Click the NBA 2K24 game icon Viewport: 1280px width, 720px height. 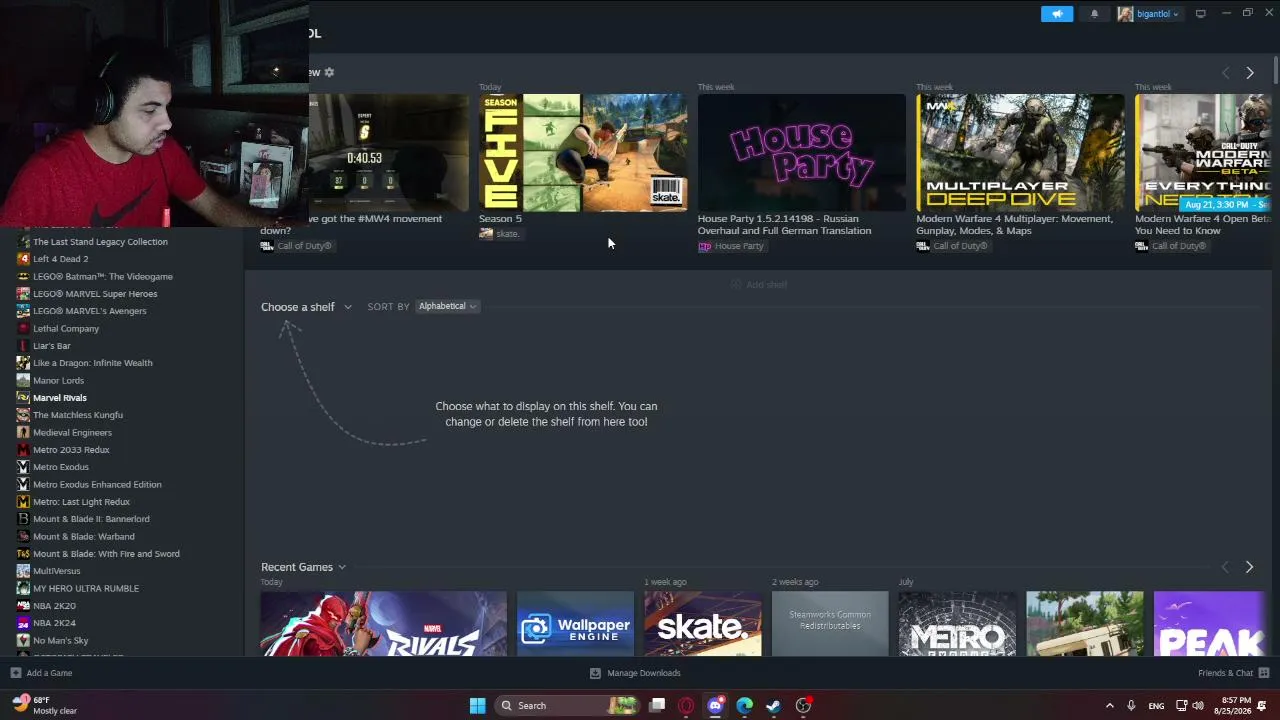pos(23,623)
